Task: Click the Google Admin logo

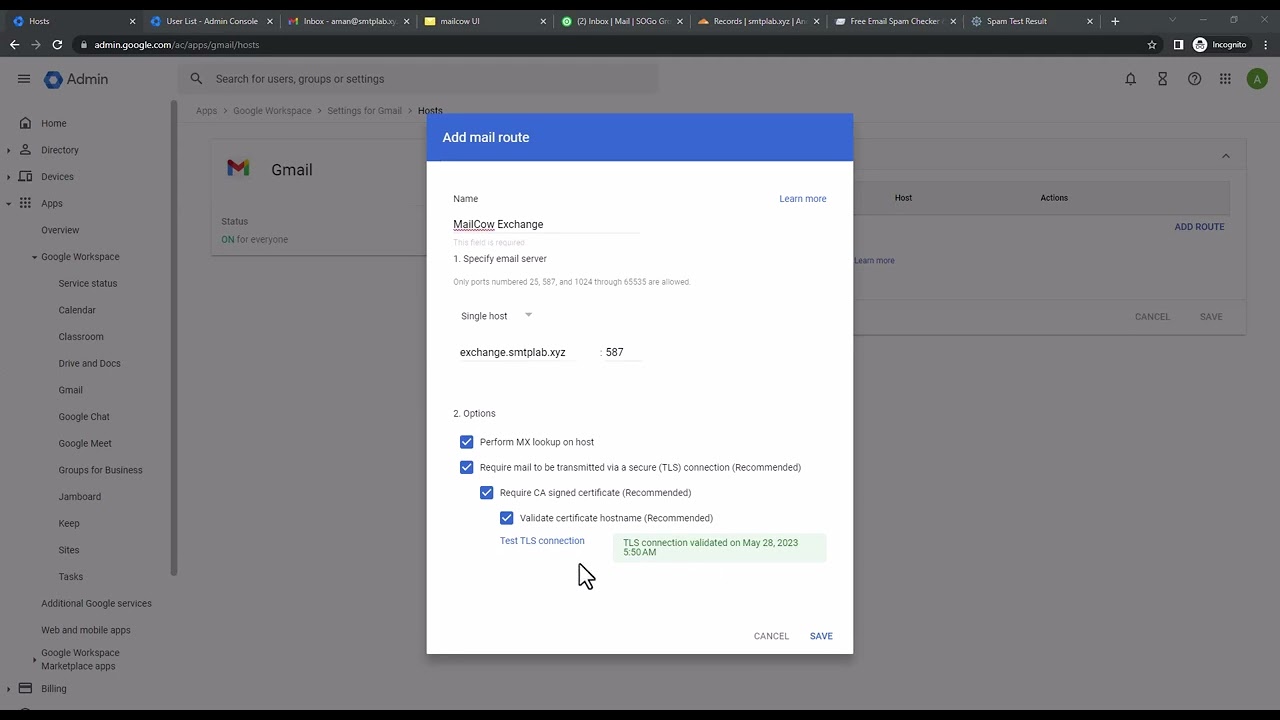Action: 76,79
